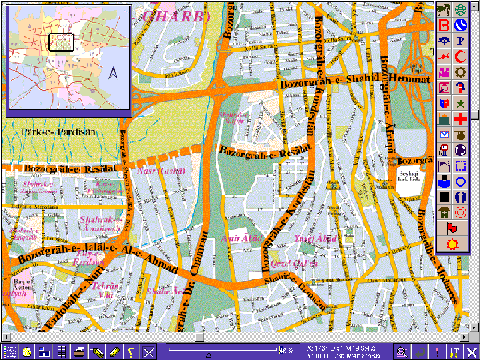480x360 pixels.
Task: Pick the red and blue umbrella icon
Action: [x=461, y=88]
